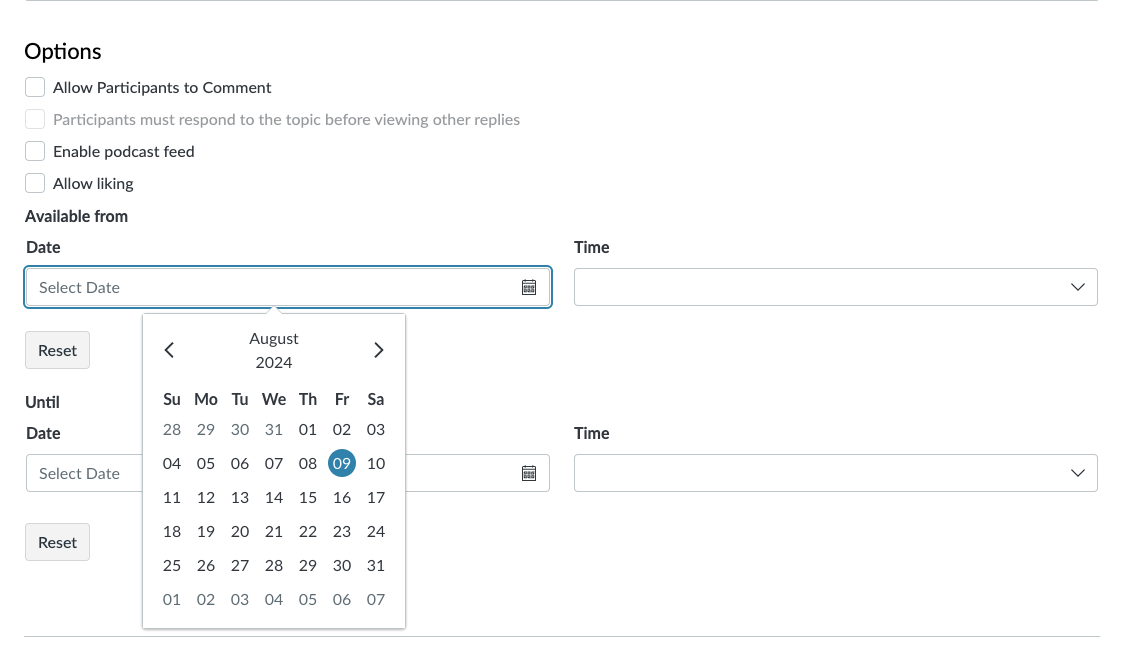
Task: Select August 18 in the calendar
Action: [172, 532]
